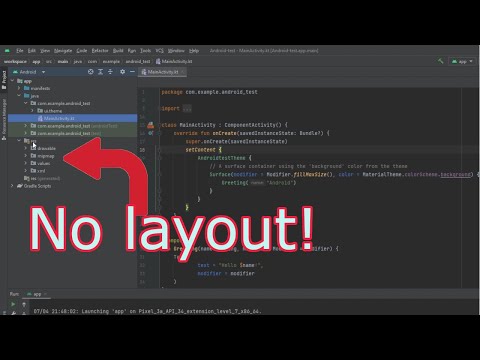
Task: Expand com.example.android_test (test) package
Action: click(x=26, y=133)
